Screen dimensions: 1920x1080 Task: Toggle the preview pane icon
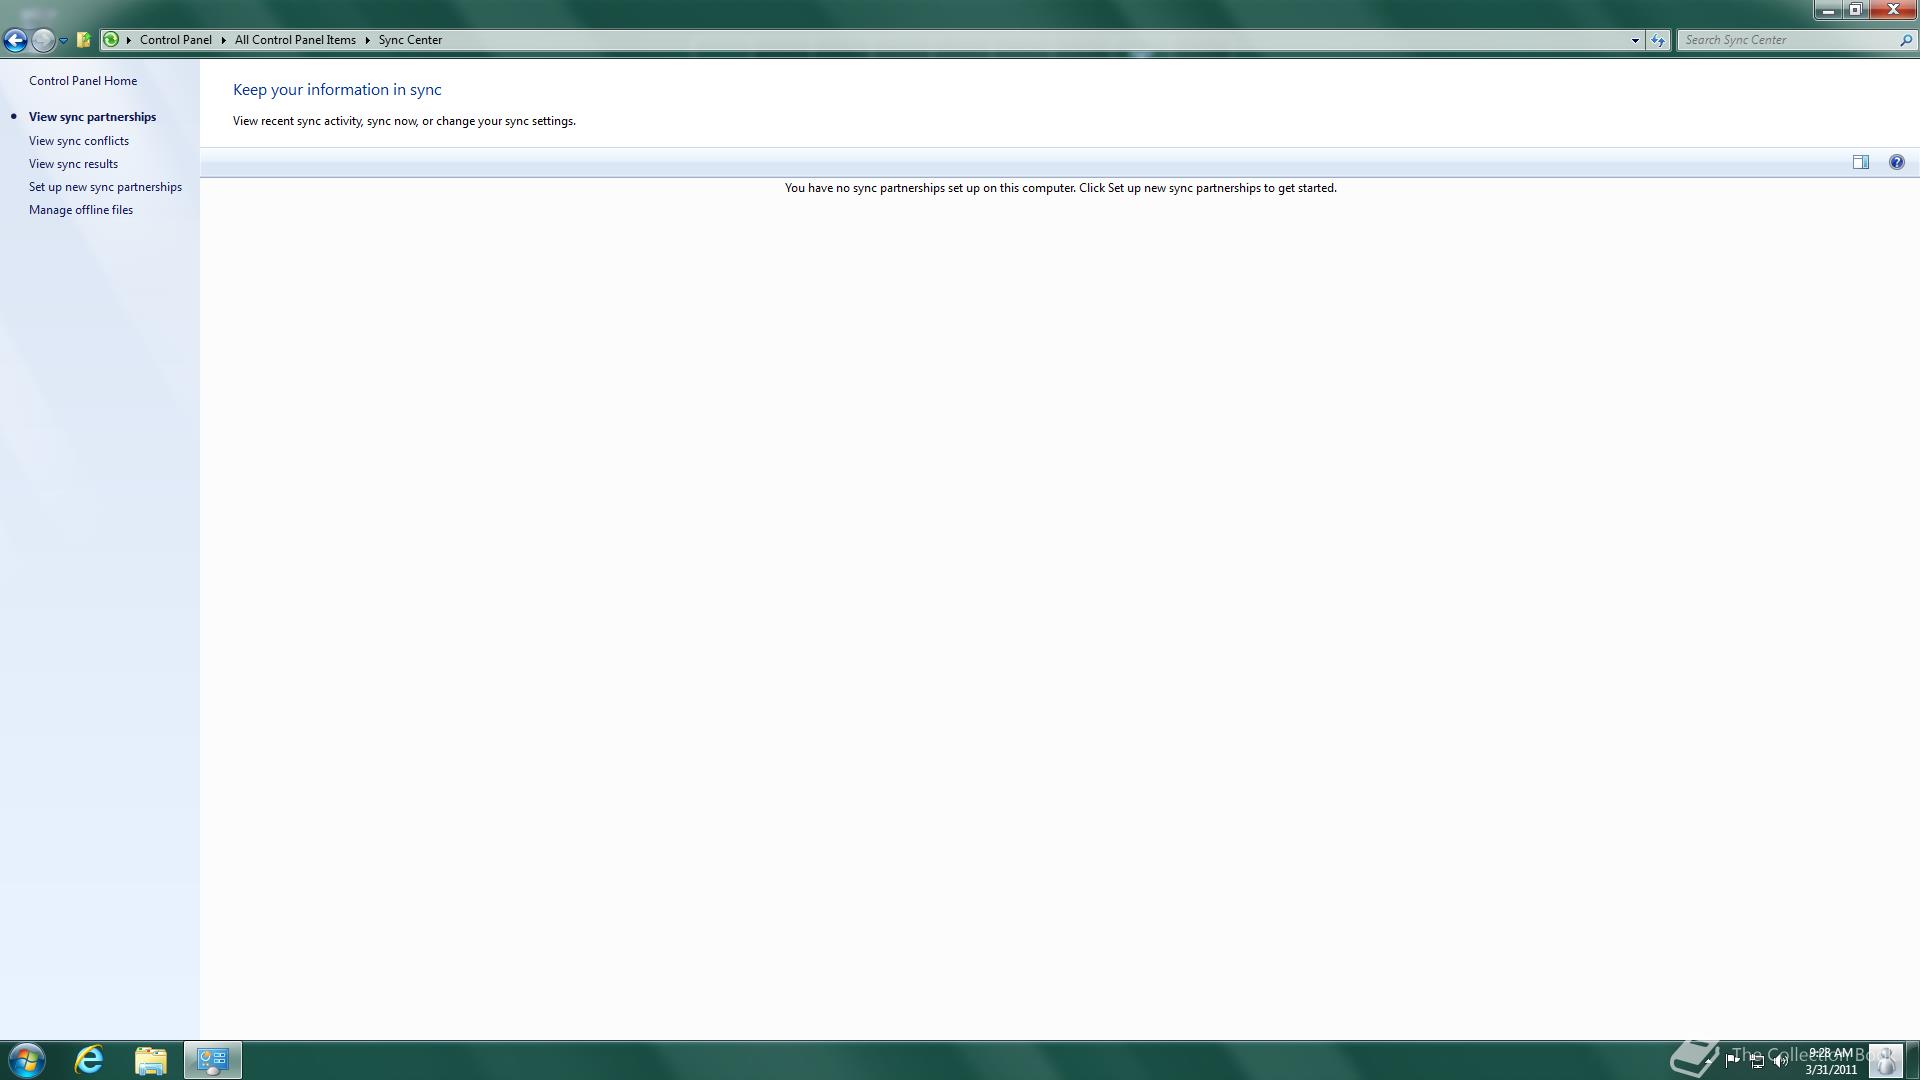click(1860, 162)
